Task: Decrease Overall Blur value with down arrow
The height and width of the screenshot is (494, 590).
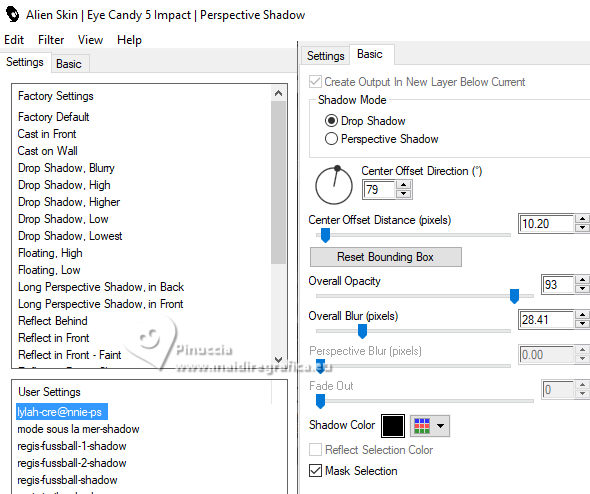Action: click(x=582, y=324)
